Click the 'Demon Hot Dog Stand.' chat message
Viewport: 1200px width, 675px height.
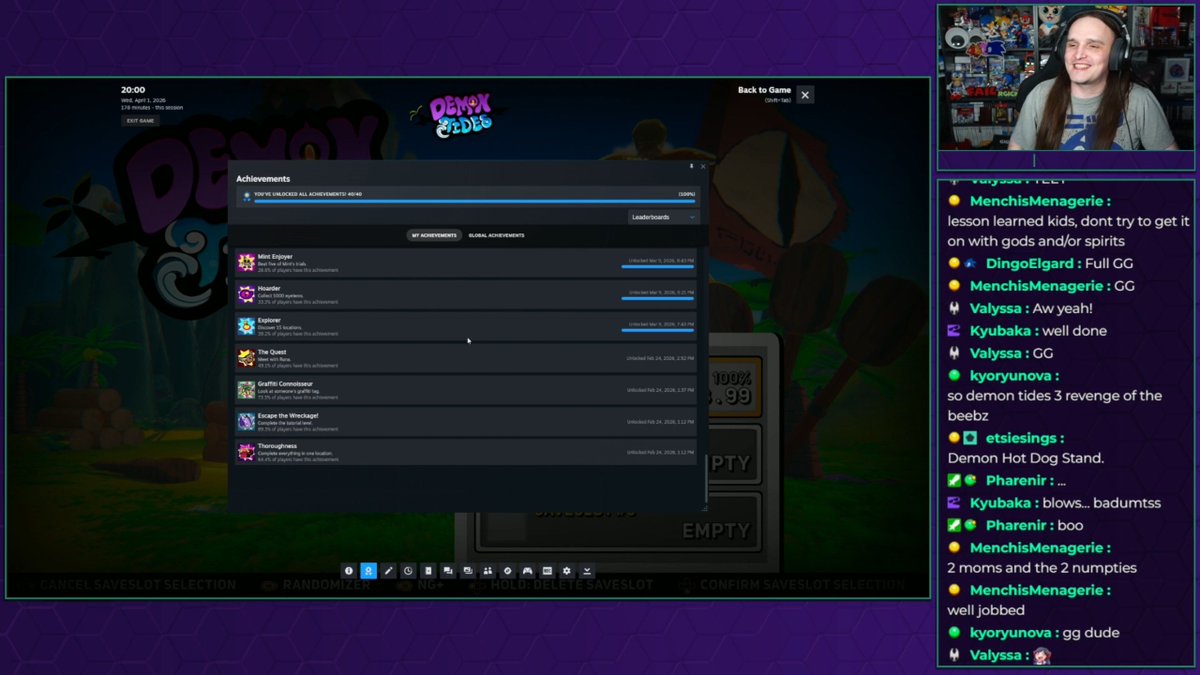pos(1025,458)
